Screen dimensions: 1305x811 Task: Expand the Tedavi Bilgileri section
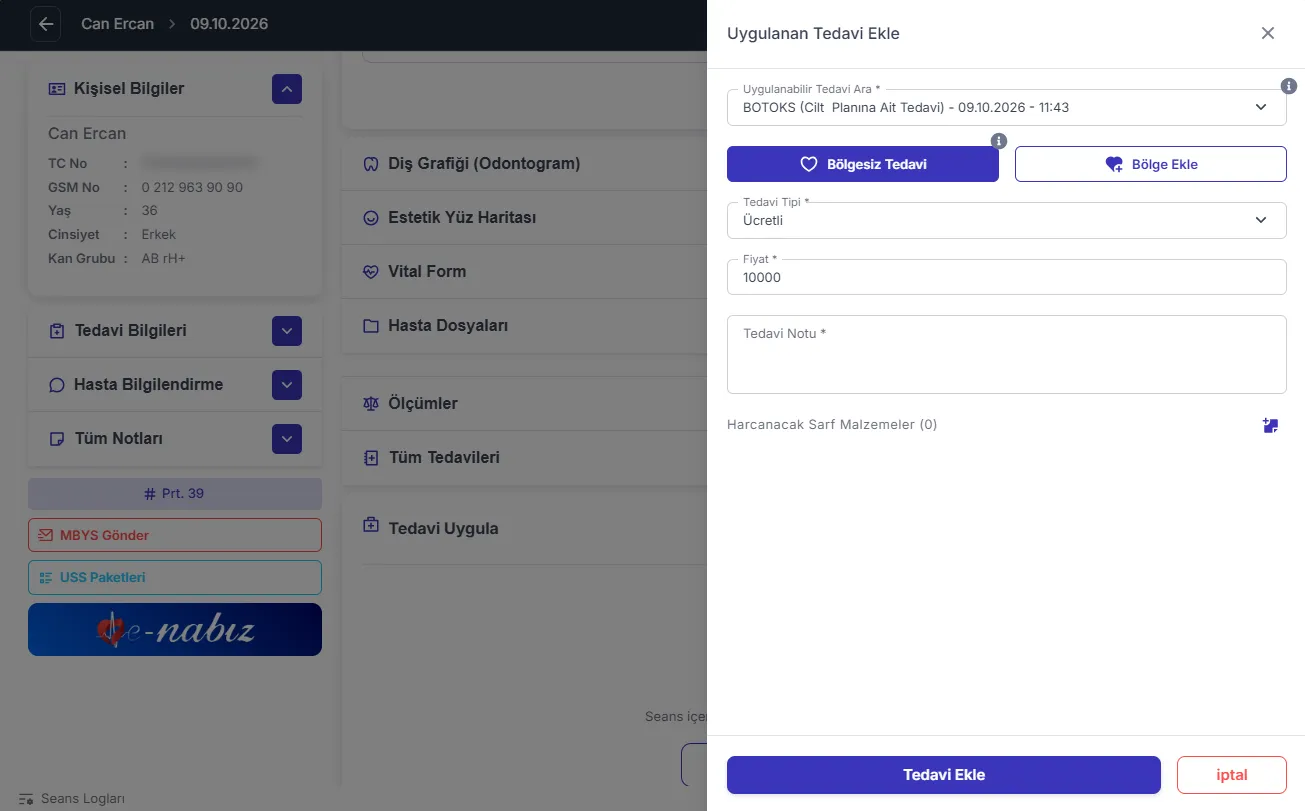pyautogui.click(x=287, y=331)
